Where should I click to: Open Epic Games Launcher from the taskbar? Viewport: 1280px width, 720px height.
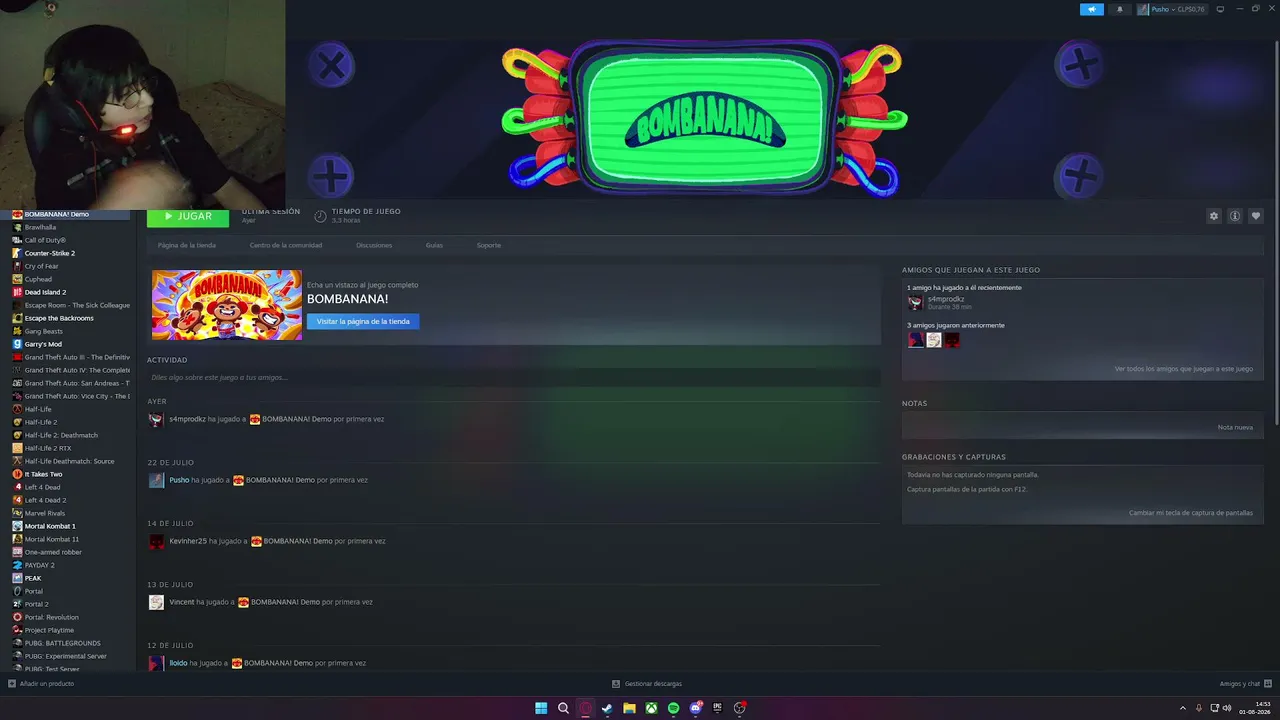(x=717, y=708)
